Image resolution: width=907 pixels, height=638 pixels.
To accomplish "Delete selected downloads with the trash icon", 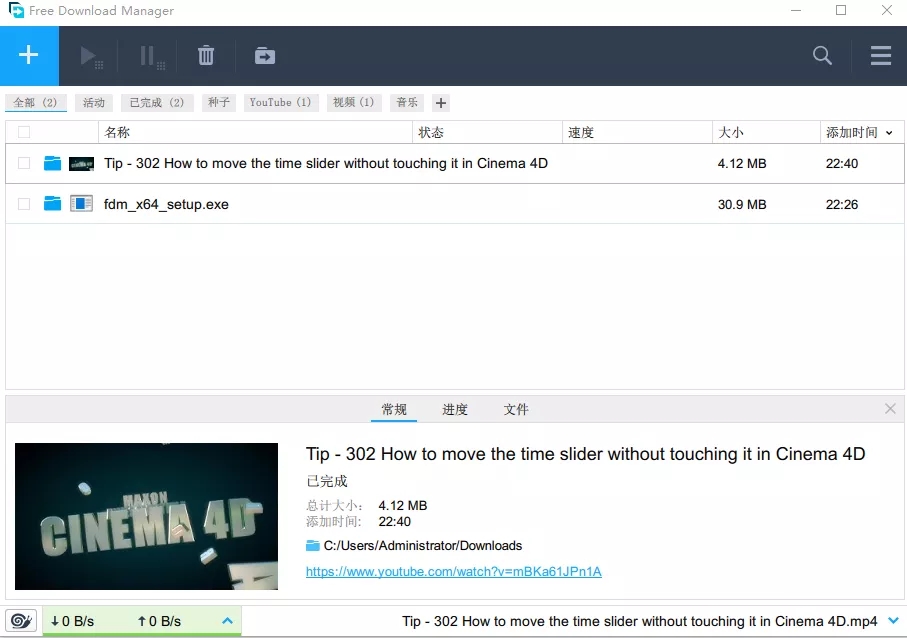I will [x=206, y=56].
